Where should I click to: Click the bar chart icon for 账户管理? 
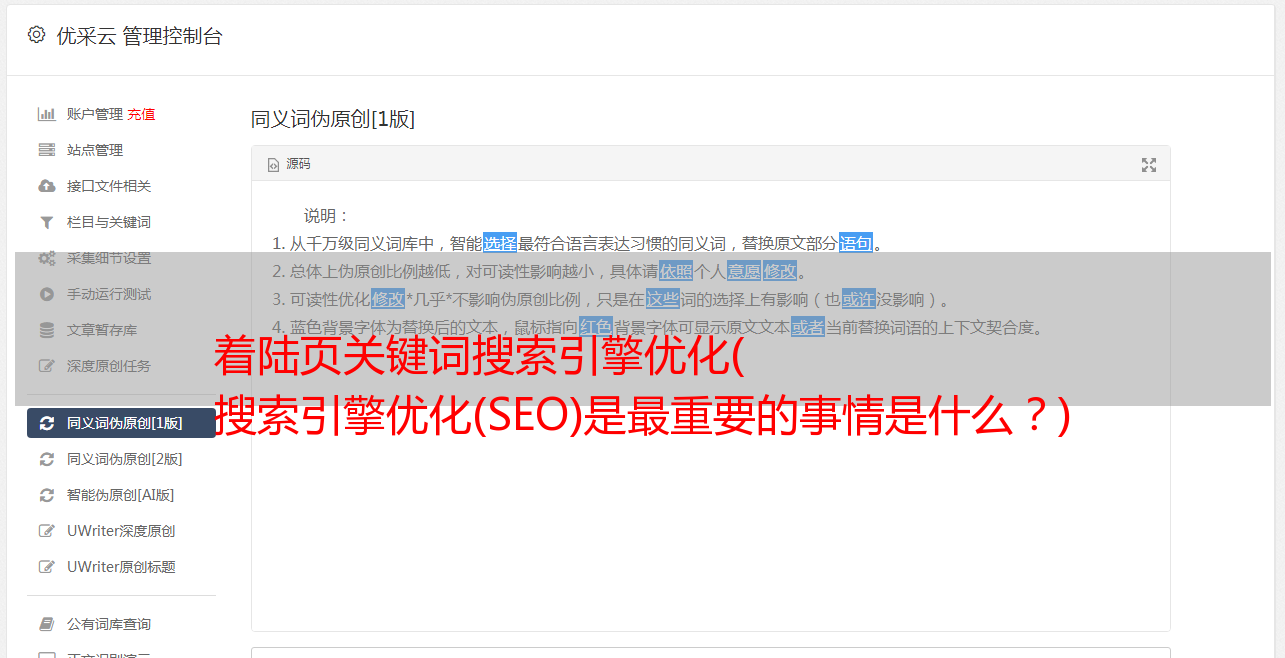(46, 114)
